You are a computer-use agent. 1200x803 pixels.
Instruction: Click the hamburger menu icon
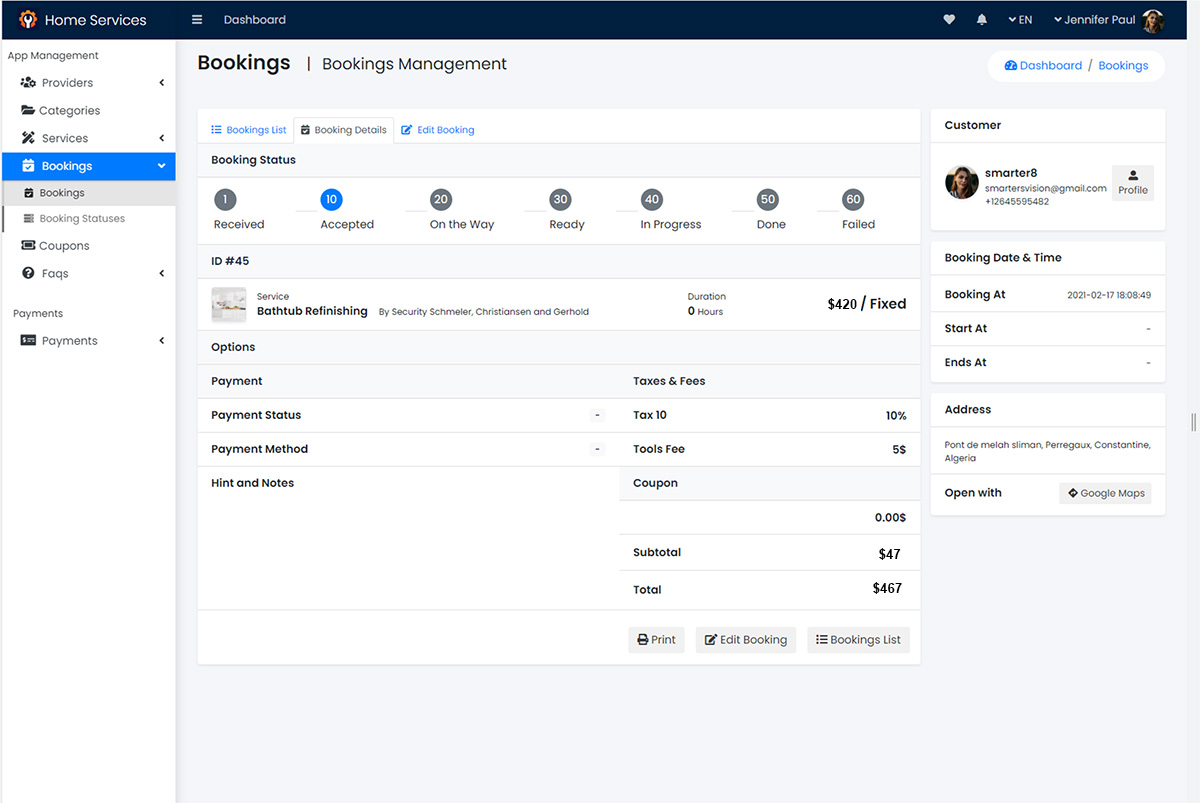pyautogui.click(x=197, y=20)
